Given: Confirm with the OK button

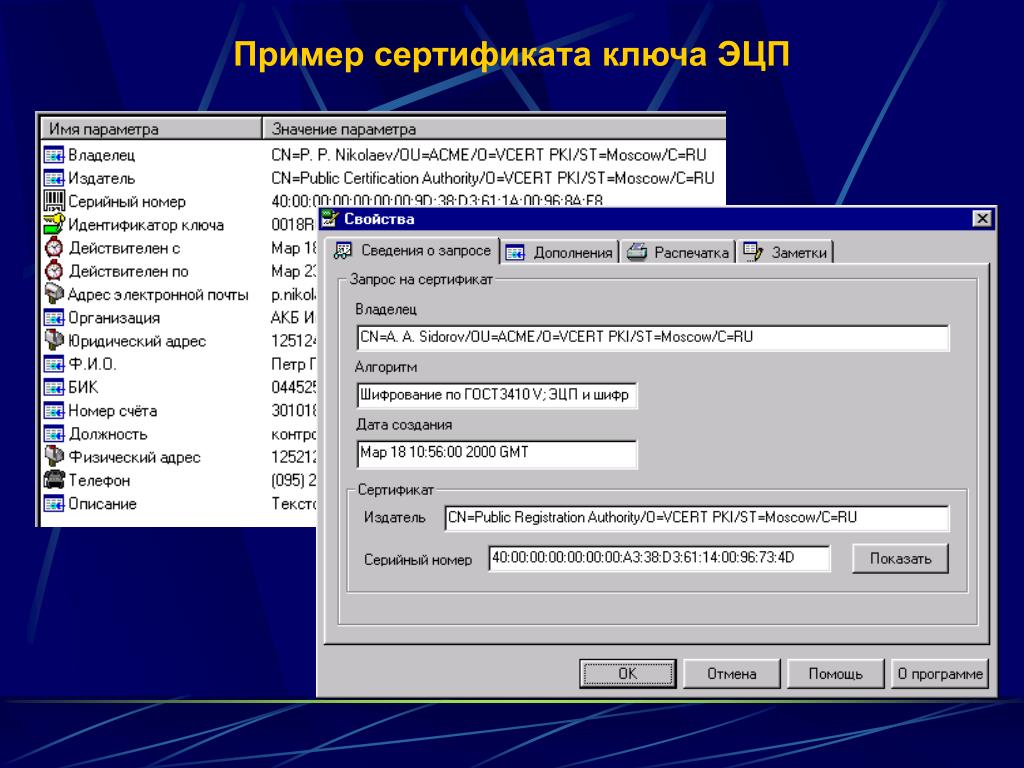Looking at the screenshot, I should click(628, 673).
